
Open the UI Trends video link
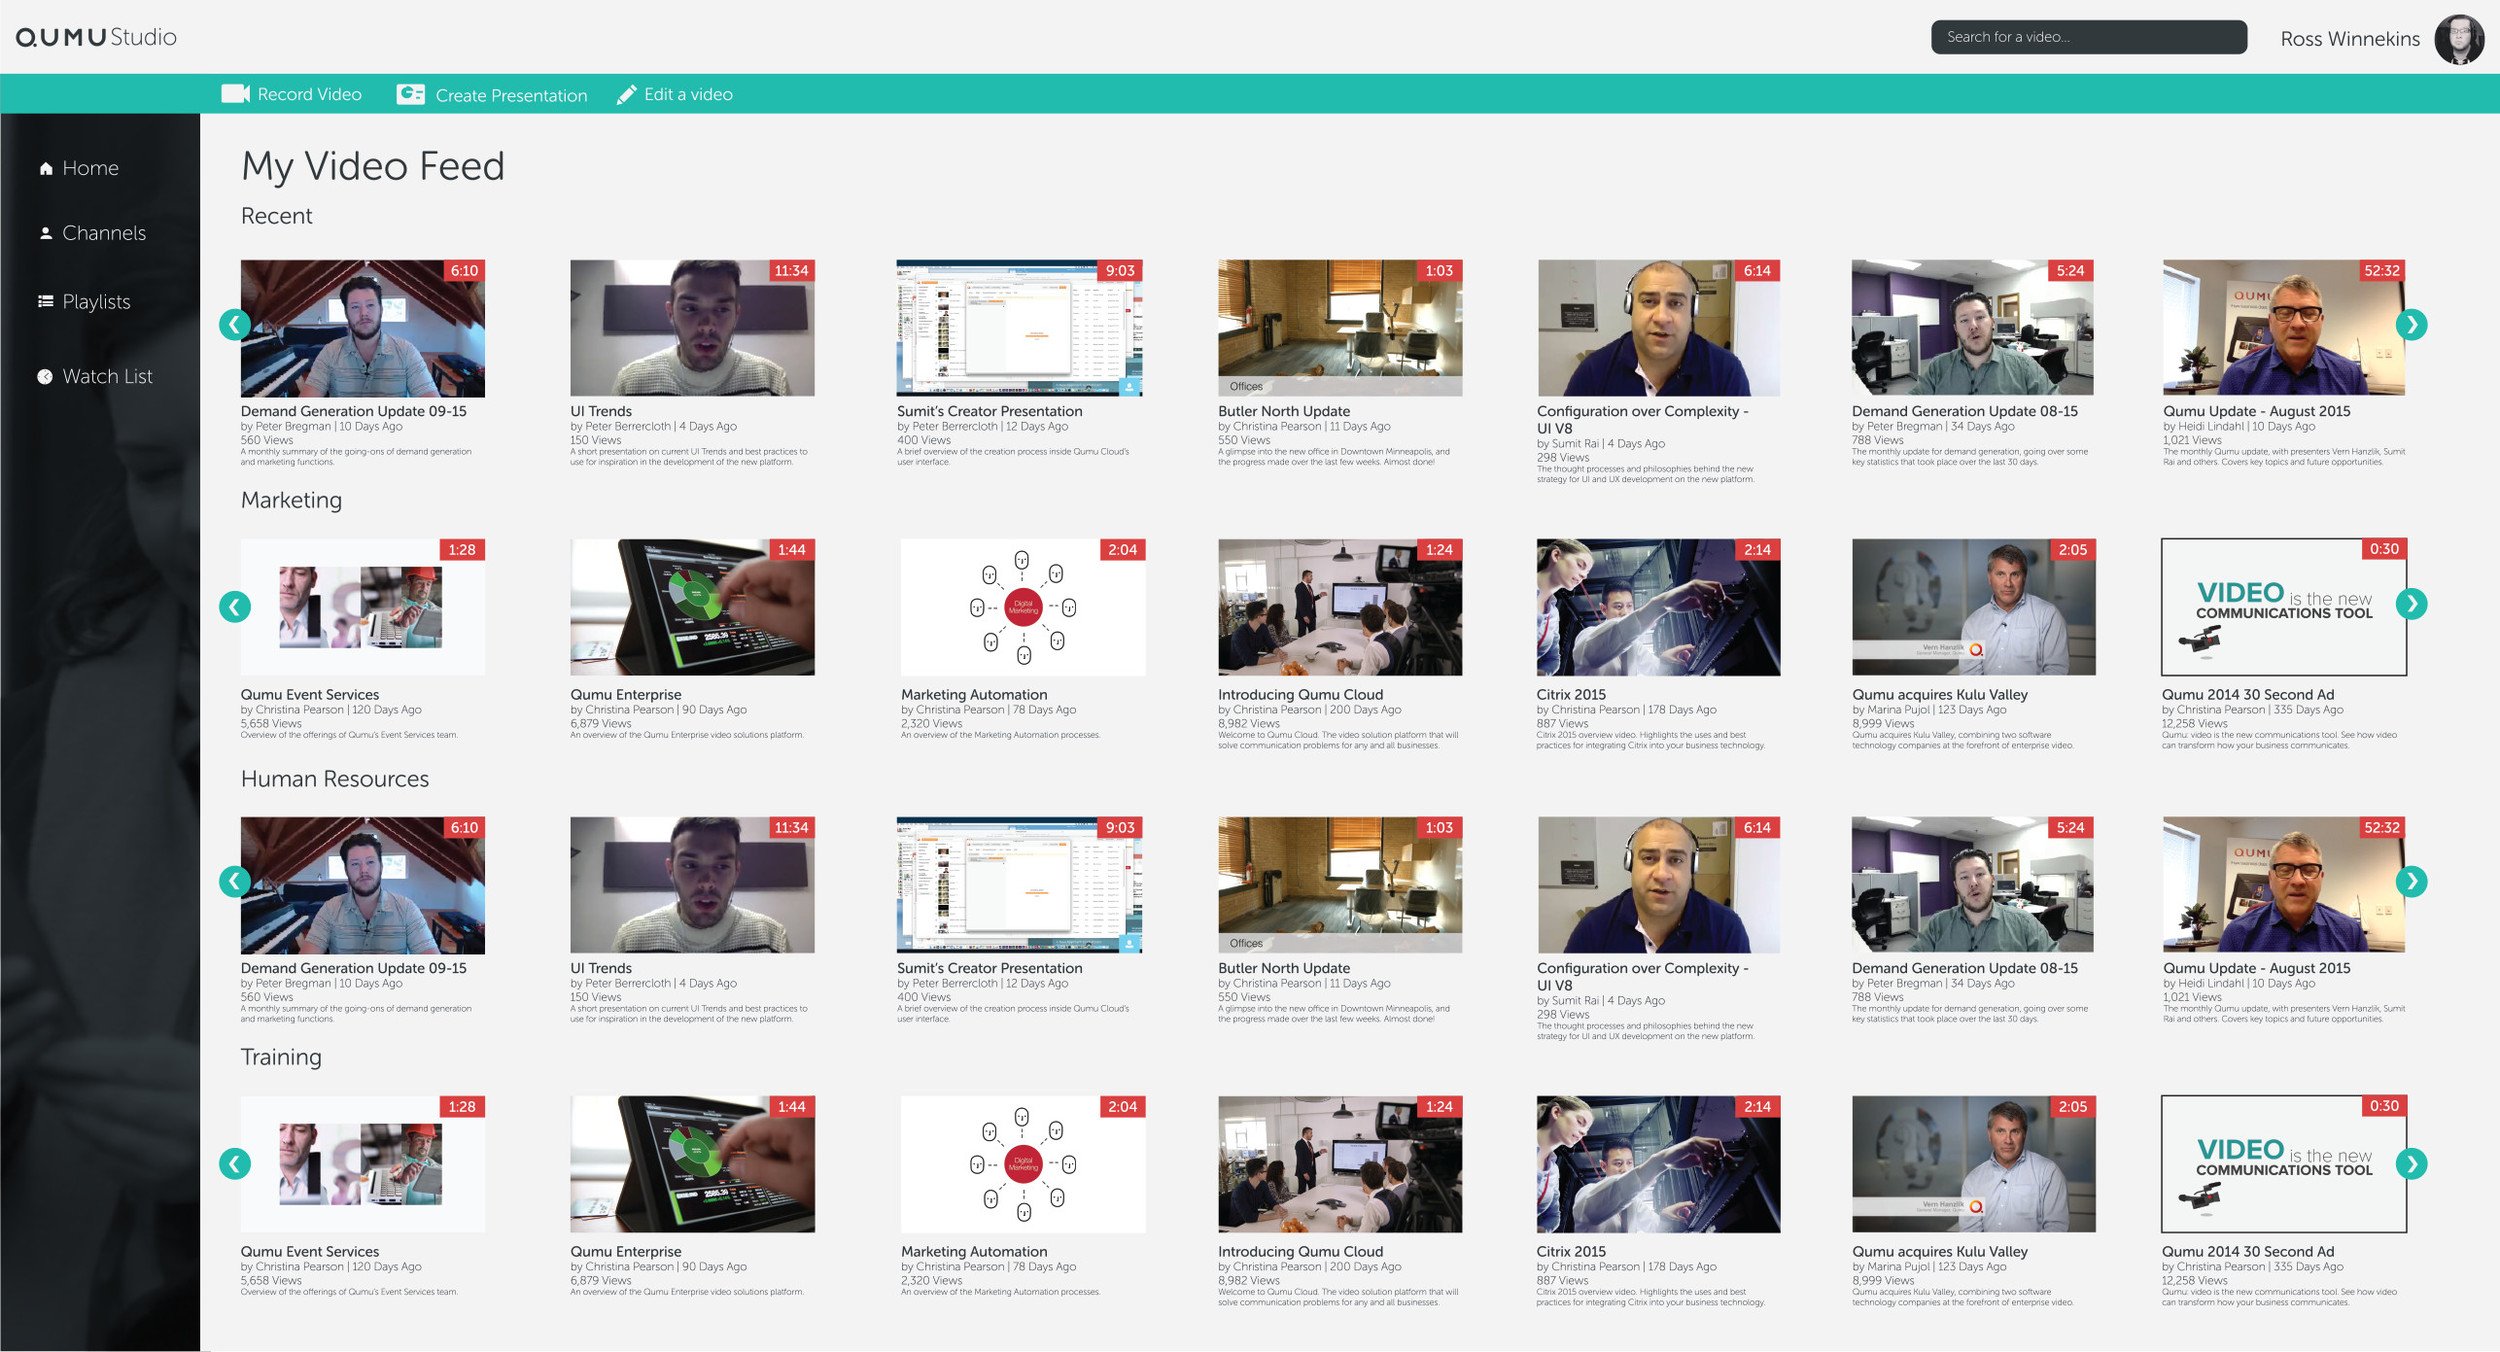tap(600, 411)
